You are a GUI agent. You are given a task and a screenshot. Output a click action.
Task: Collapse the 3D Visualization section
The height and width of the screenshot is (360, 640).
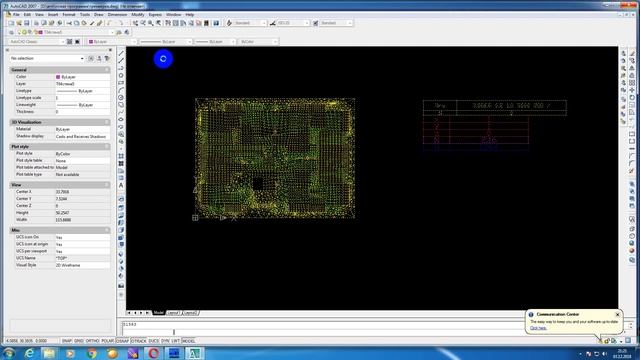[107, 122]
